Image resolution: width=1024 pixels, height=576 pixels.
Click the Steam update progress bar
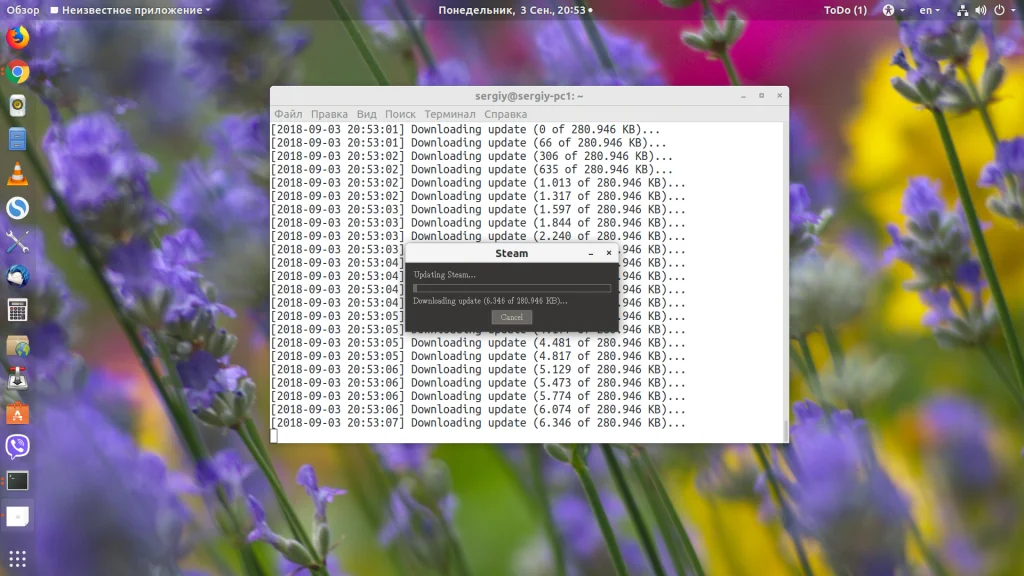pos(512,288)
